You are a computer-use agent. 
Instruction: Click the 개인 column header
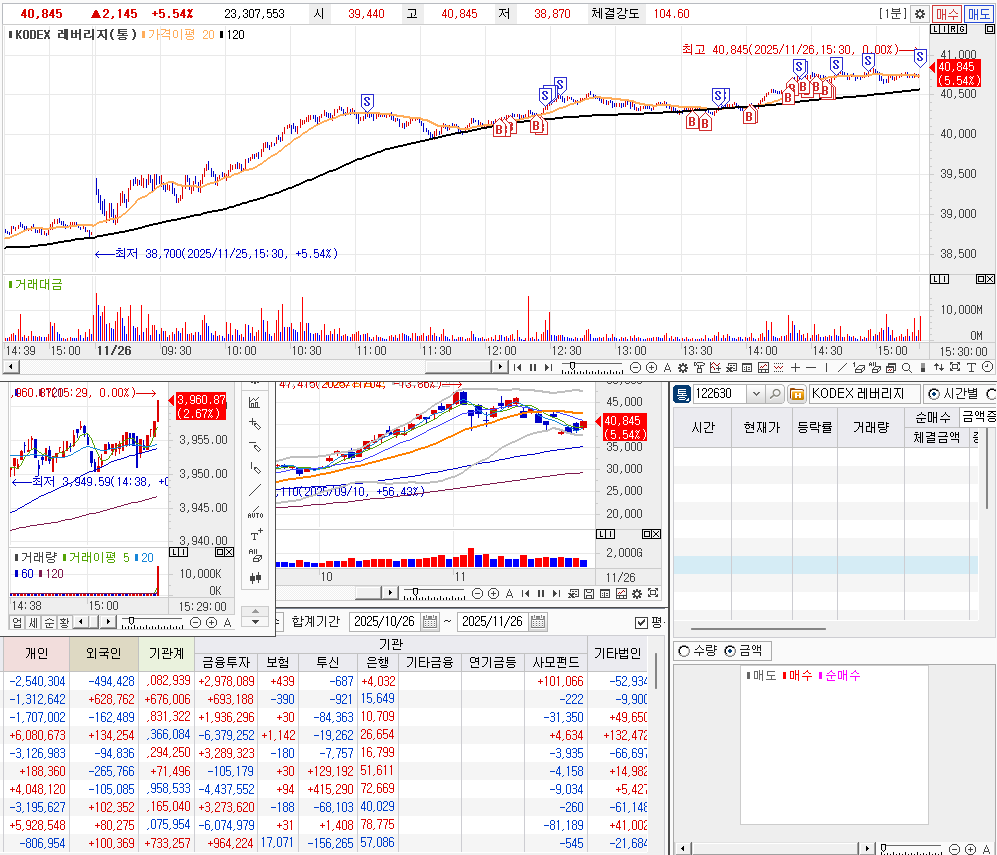click(x=36, y=653)
